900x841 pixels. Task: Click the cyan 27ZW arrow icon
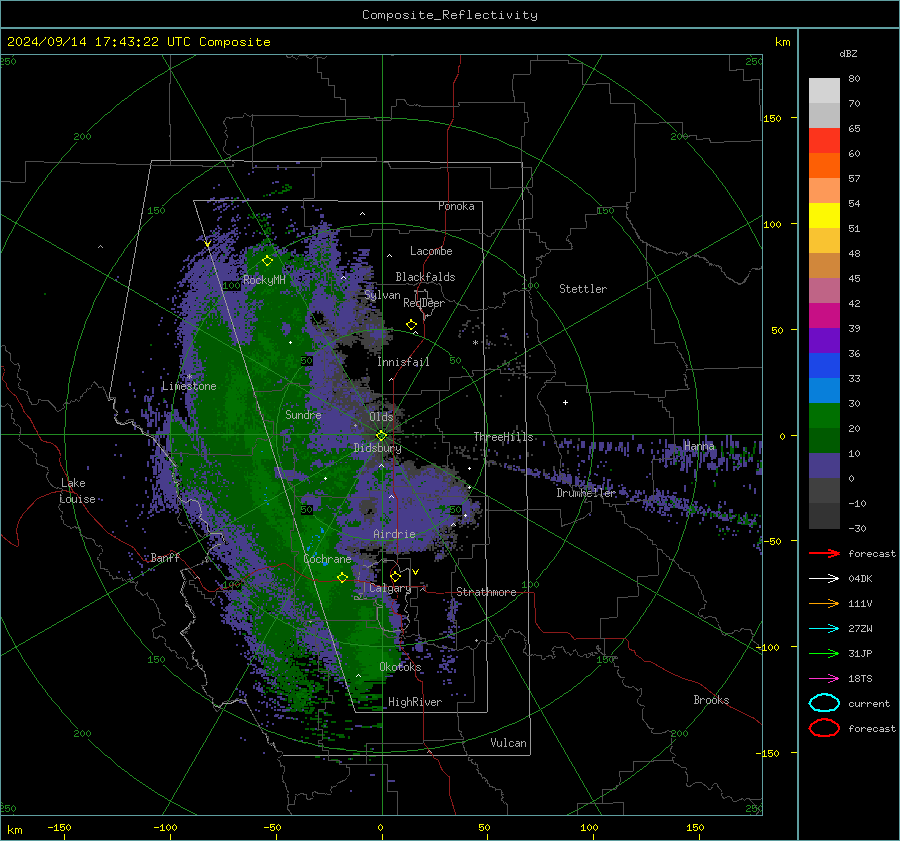[824, 629]
